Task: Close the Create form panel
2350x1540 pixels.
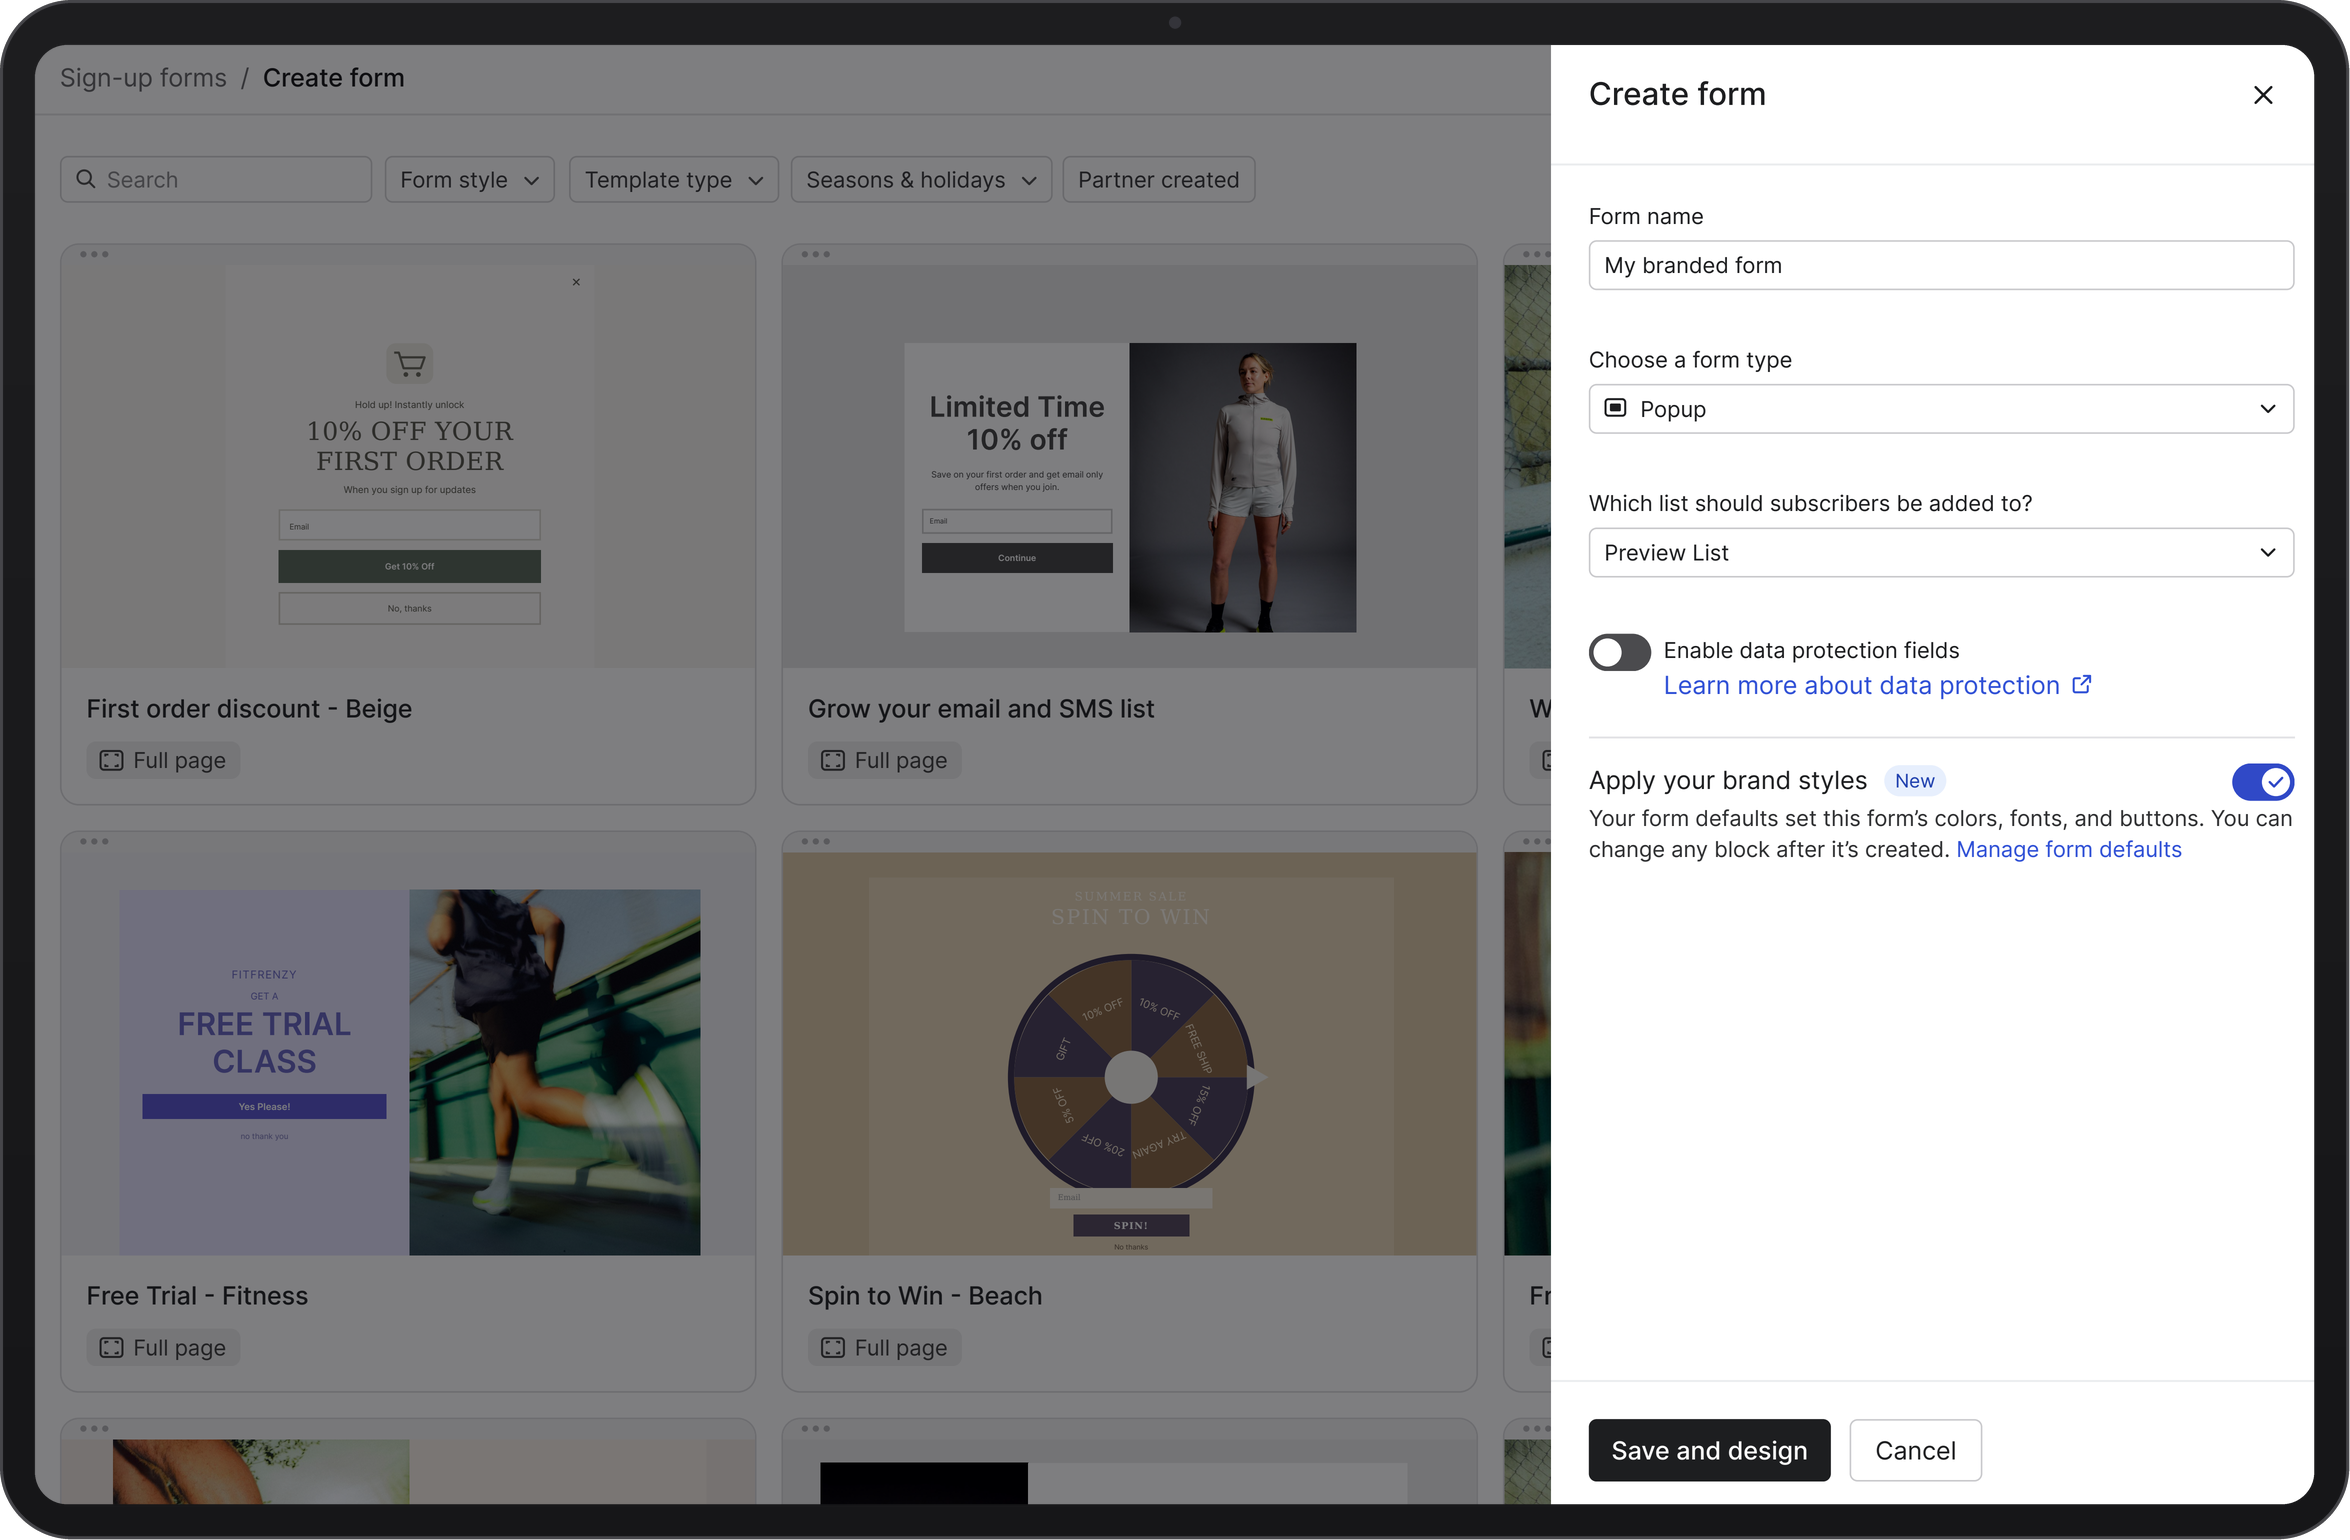Action: (2262, 95)
